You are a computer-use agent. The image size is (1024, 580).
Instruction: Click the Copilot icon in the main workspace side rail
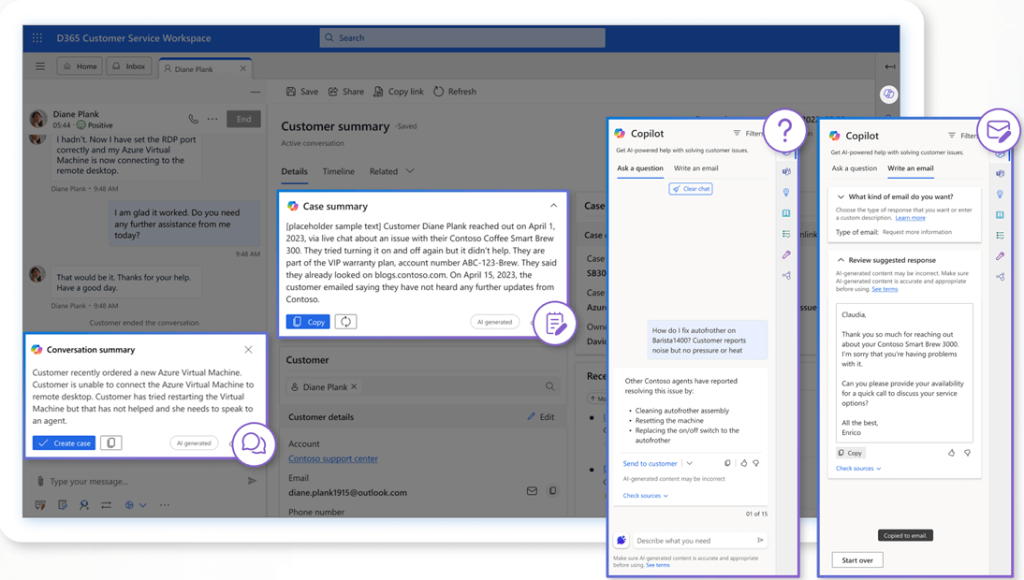pyautogui.click(x=889, y=94)
